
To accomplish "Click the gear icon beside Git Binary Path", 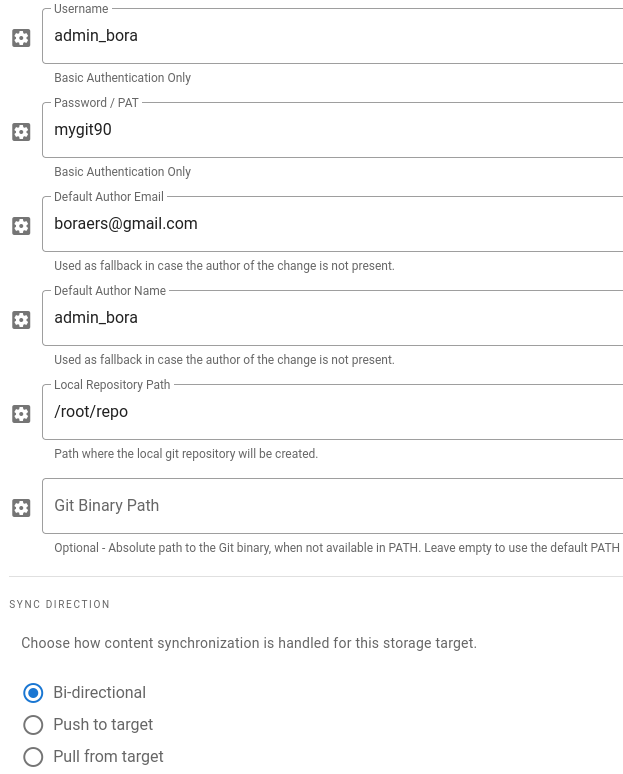I will [21, 508].
